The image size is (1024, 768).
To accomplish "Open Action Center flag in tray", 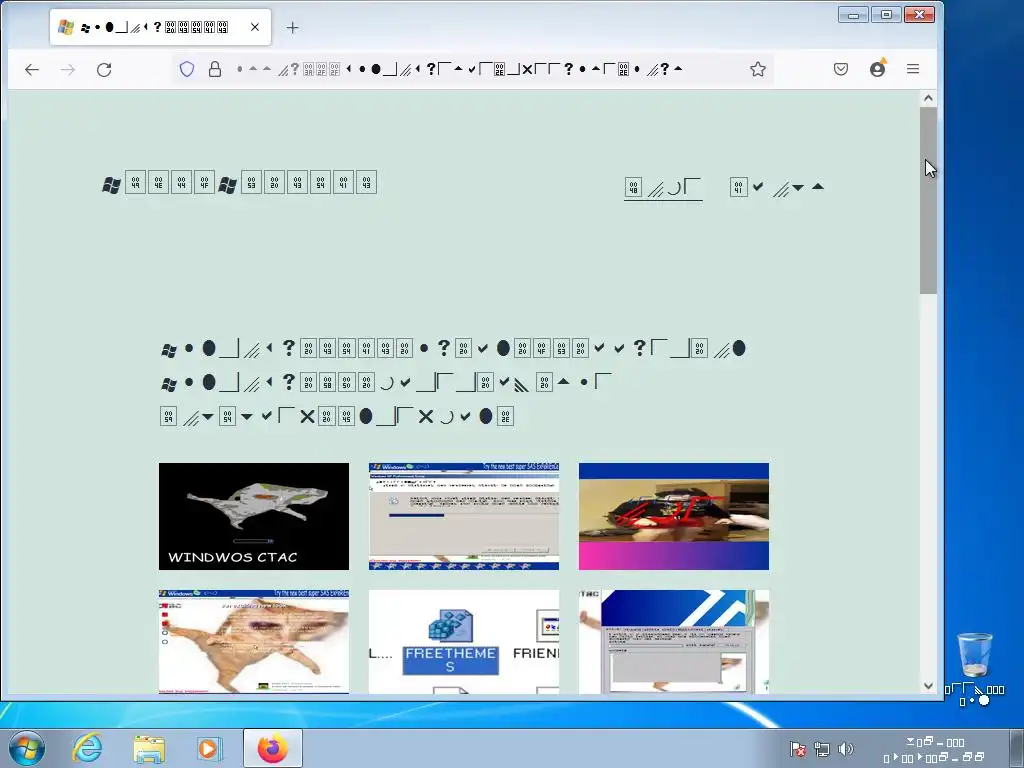I will (797, 749).
